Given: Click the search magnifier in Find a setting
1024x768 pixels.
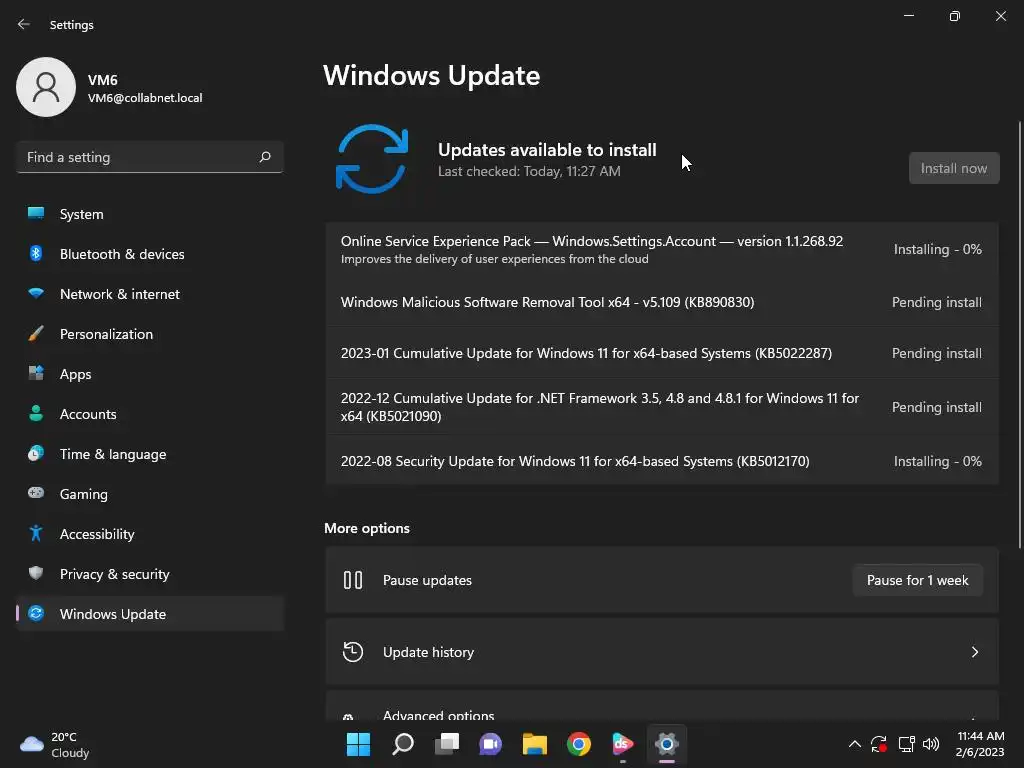Looking at the screenshot, I should [265, 157].
